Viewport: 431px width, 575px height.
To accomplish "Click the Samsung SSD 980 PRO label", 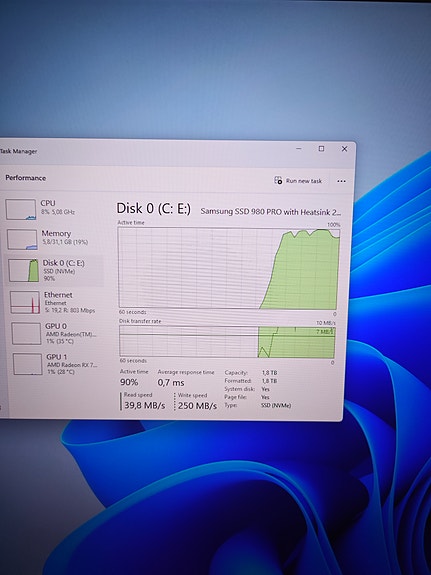I will [271, 212].
